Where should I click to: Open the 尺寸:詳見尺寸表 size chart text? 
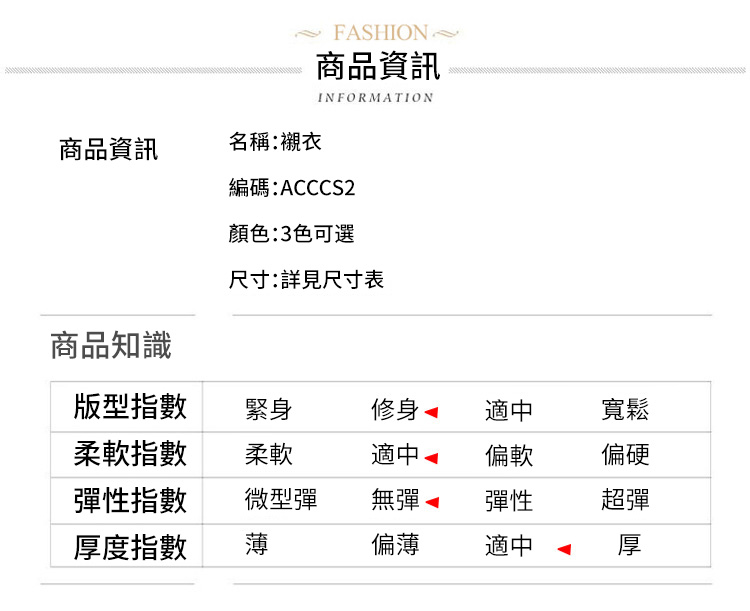click(306, 280)
